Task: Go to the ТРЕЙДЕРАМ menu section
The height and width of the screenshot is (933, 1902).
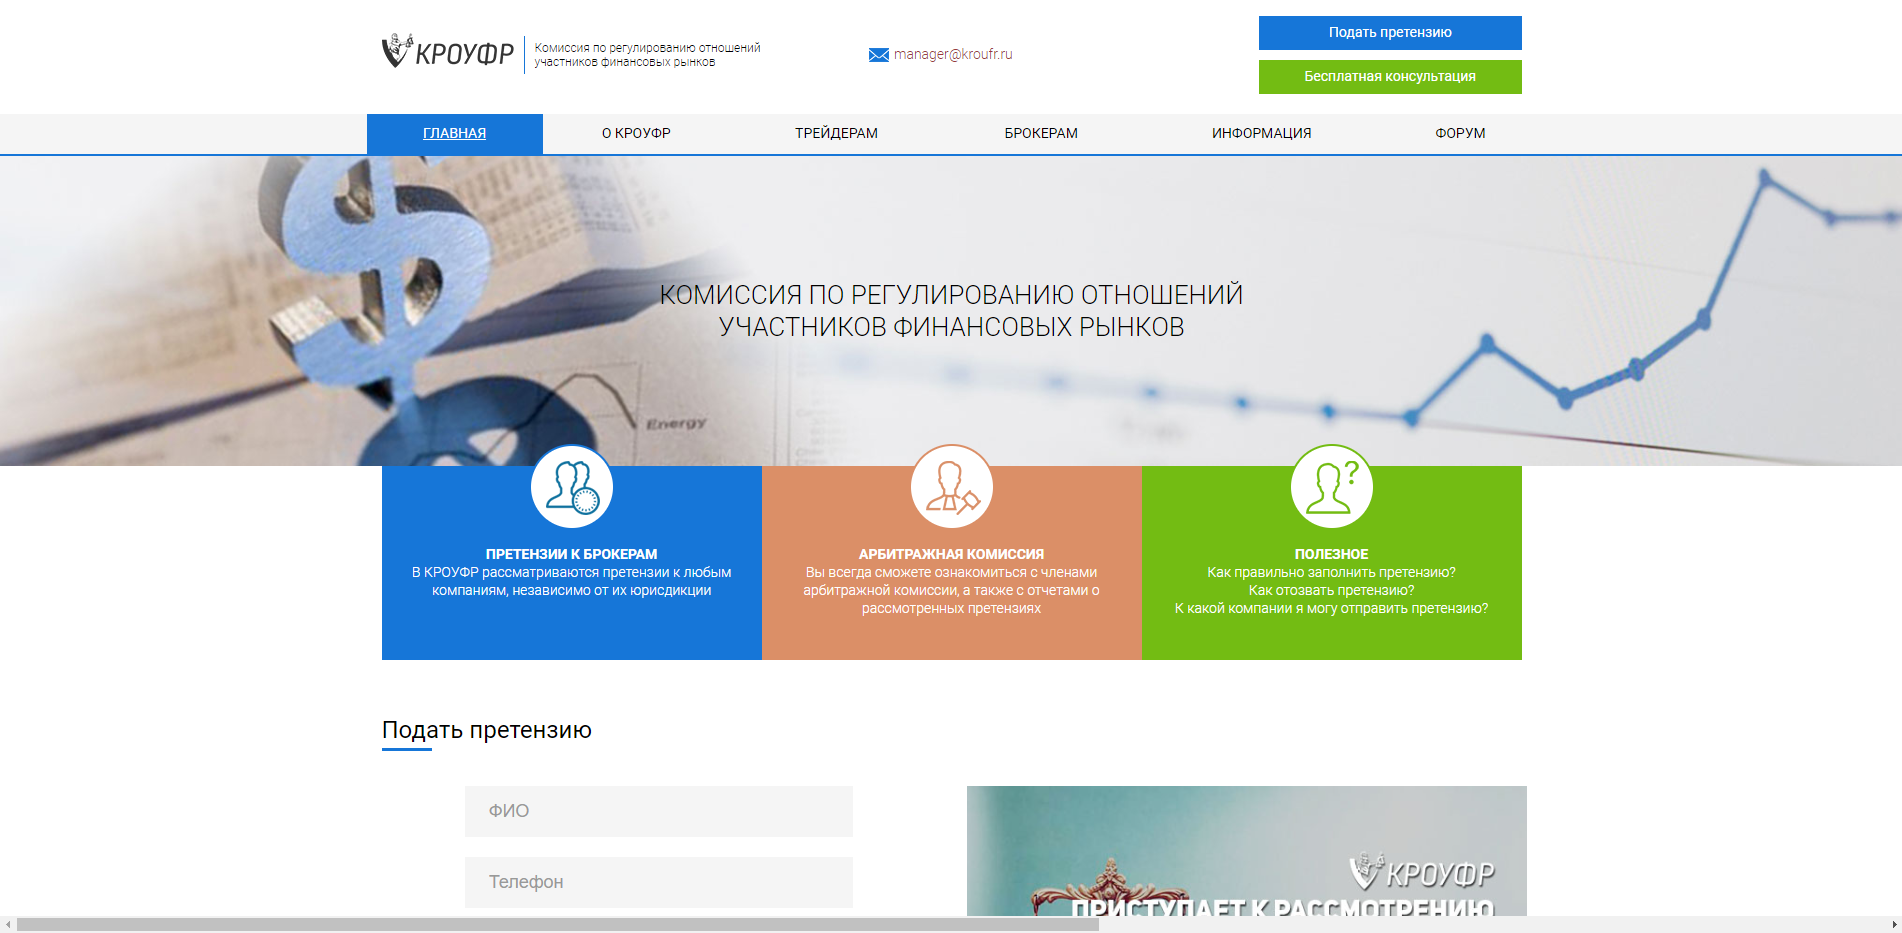Action: (836, 134)
